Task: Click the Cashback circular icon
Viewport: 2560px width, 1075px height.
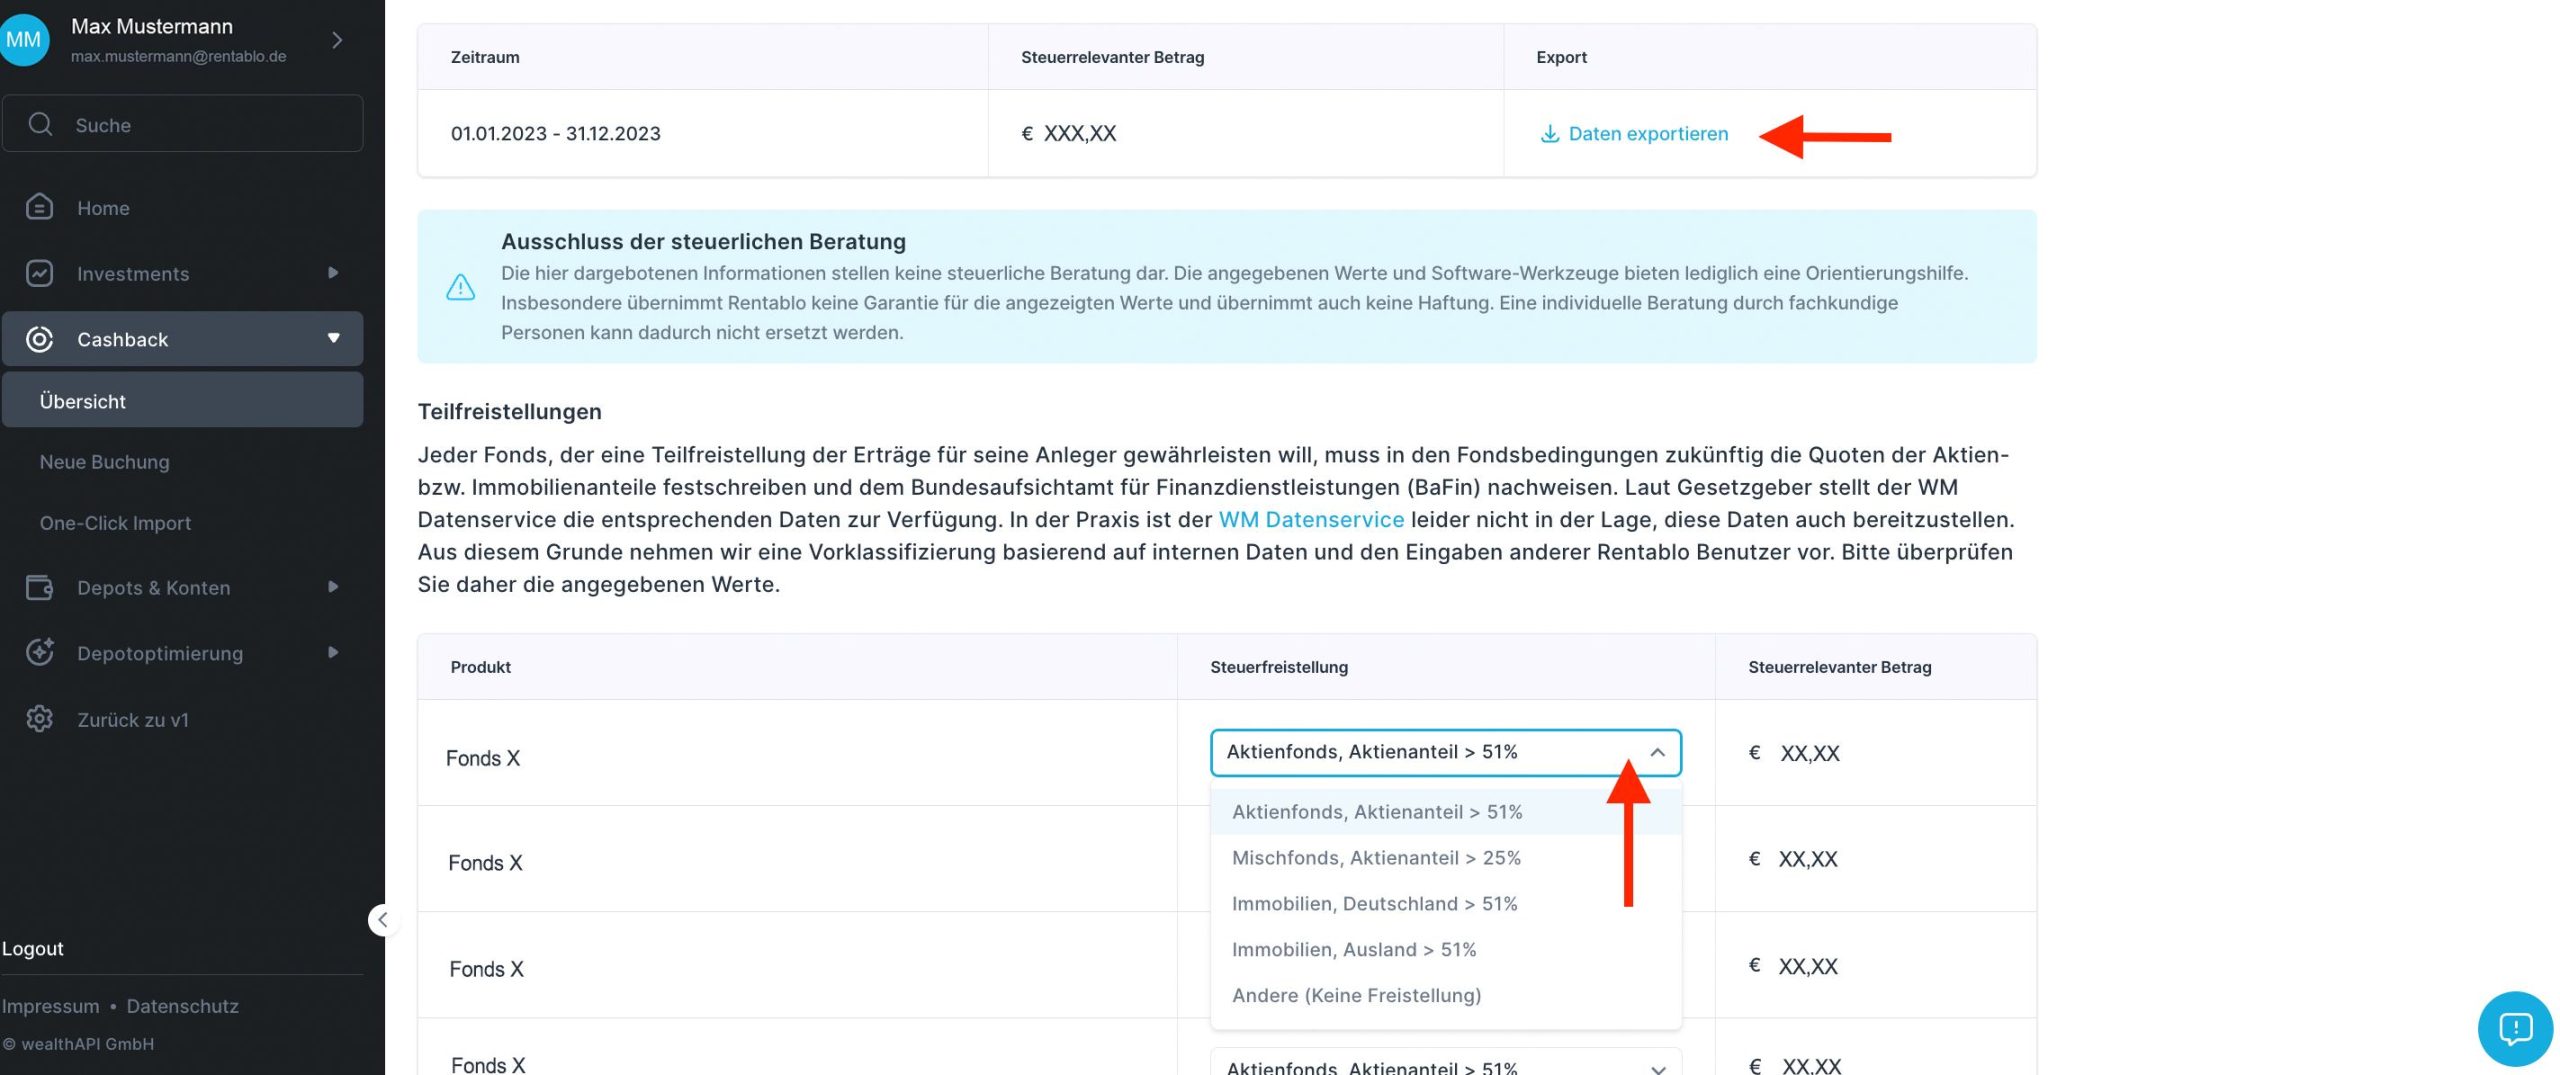Action: (39, 339)
